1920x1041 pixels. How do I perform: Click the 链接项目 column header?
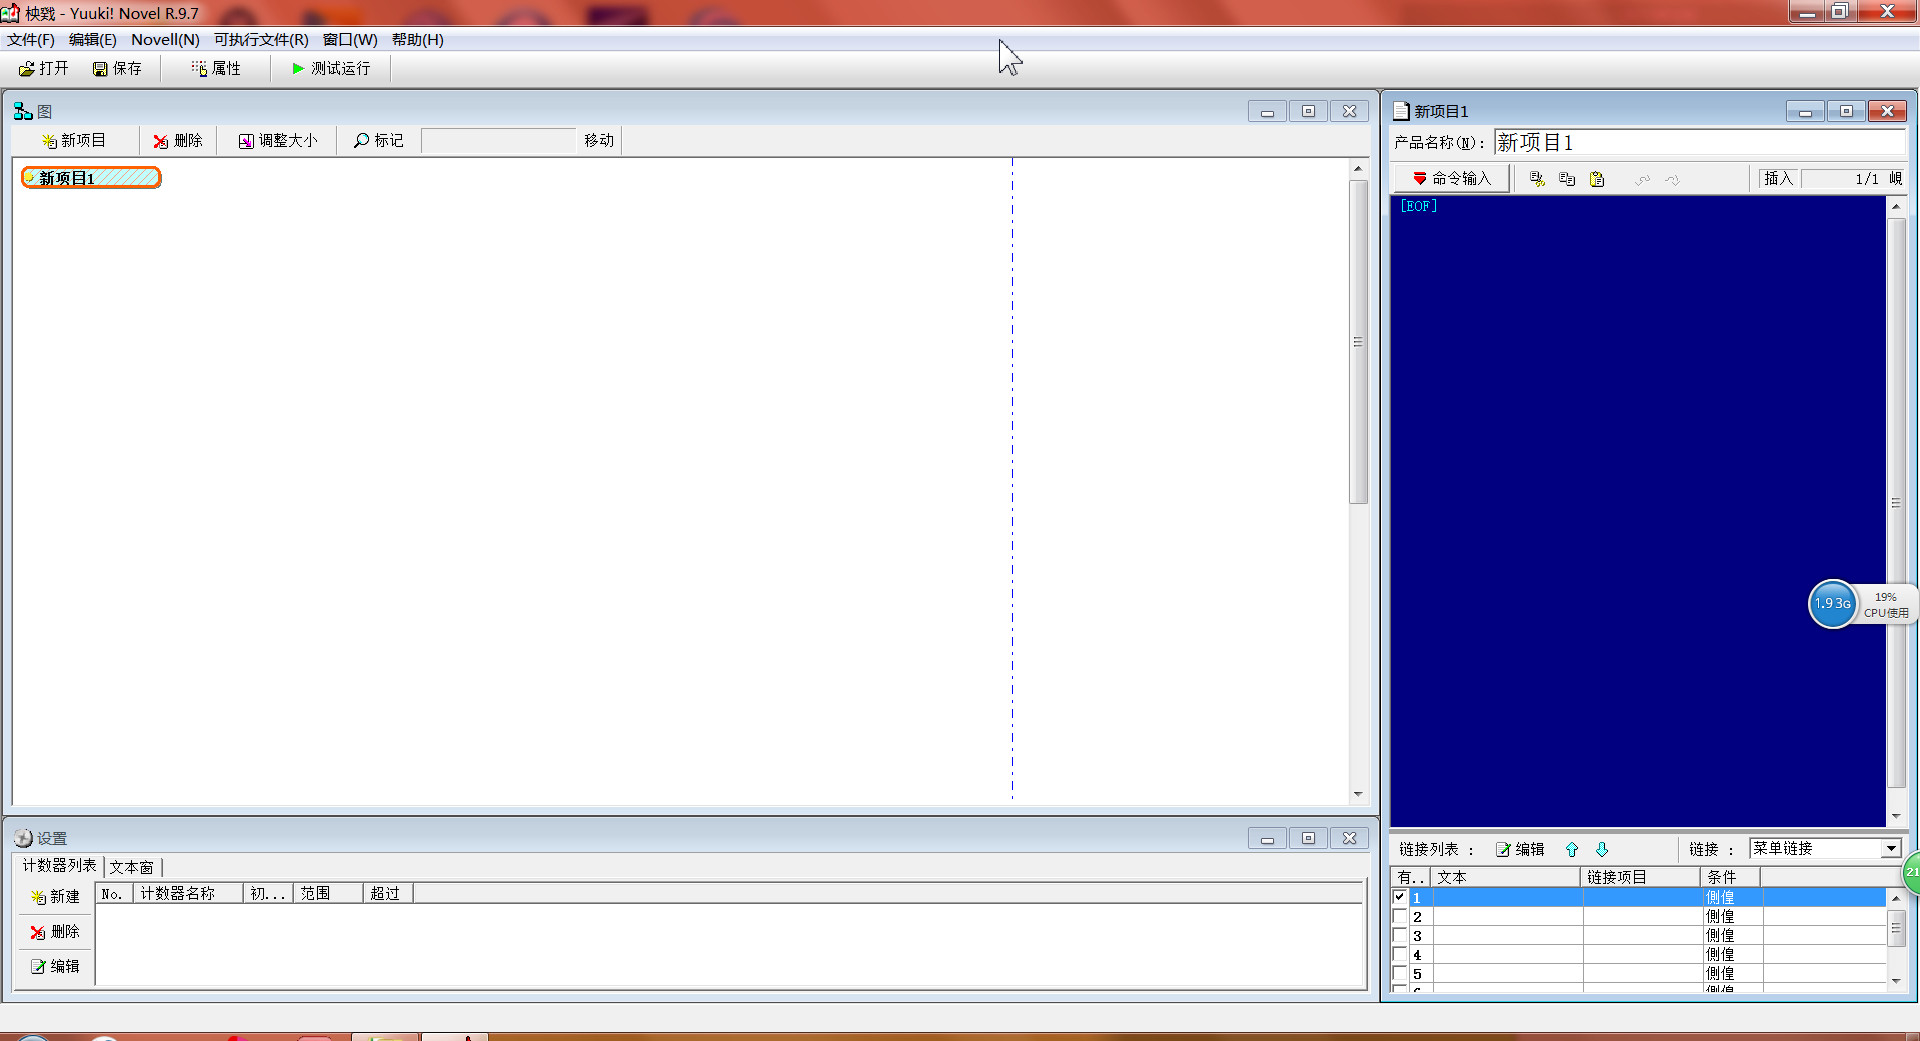(x=1641, y=877)
